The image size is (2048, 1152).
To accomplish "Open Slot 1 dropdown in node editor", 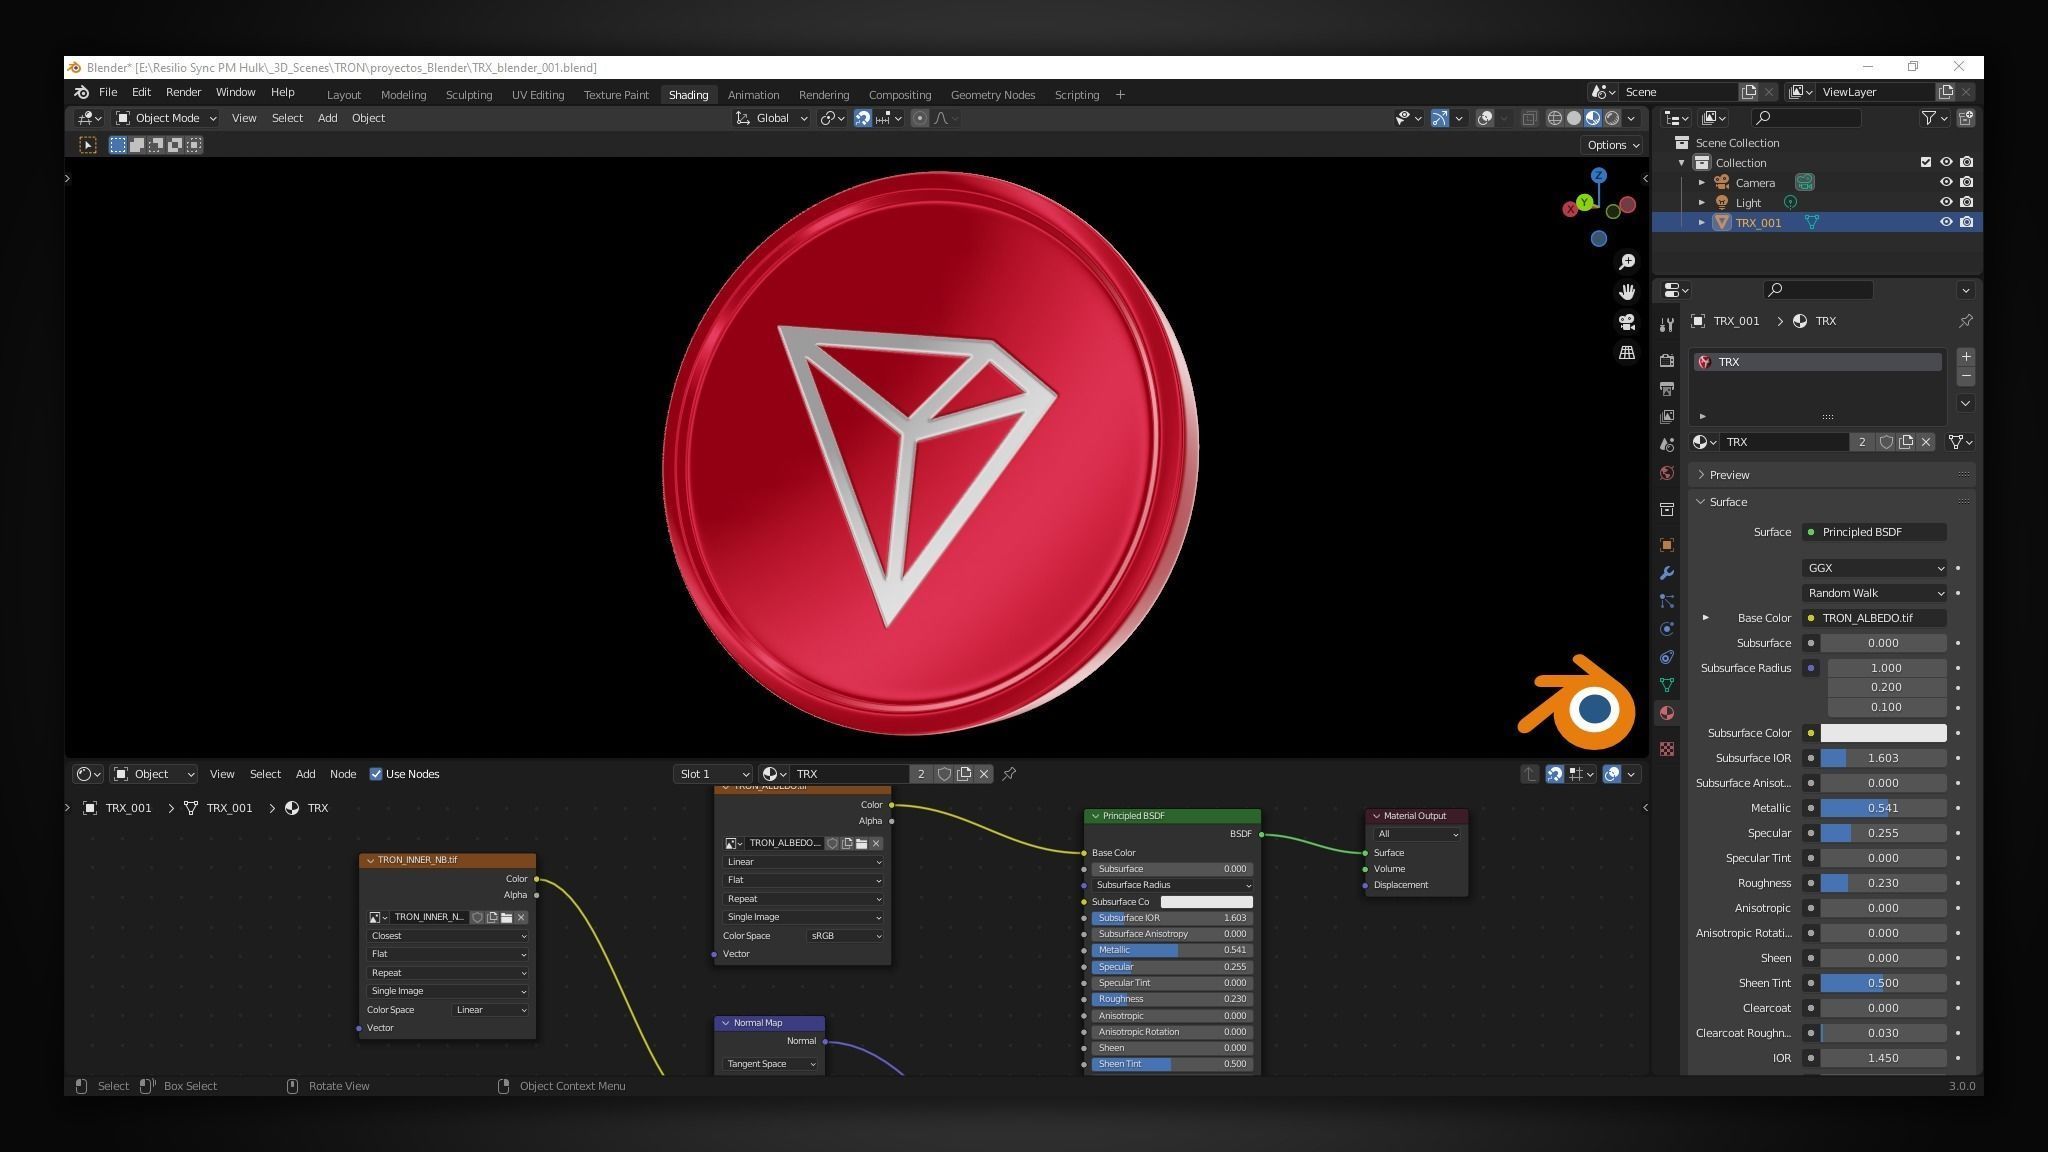I will pos(712,774).
